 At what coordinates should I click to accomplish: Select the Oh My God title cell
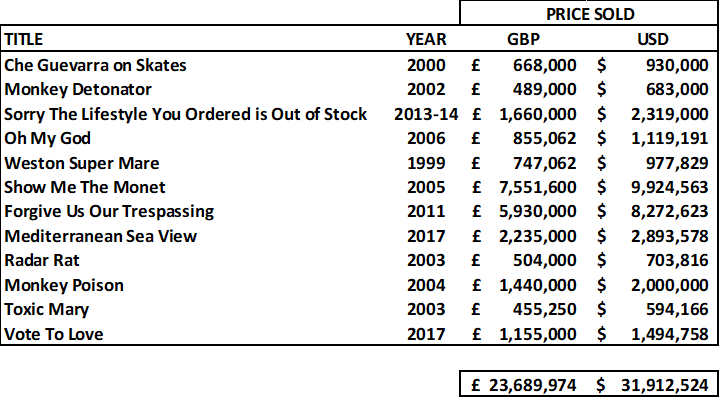(x=47, y=138)
